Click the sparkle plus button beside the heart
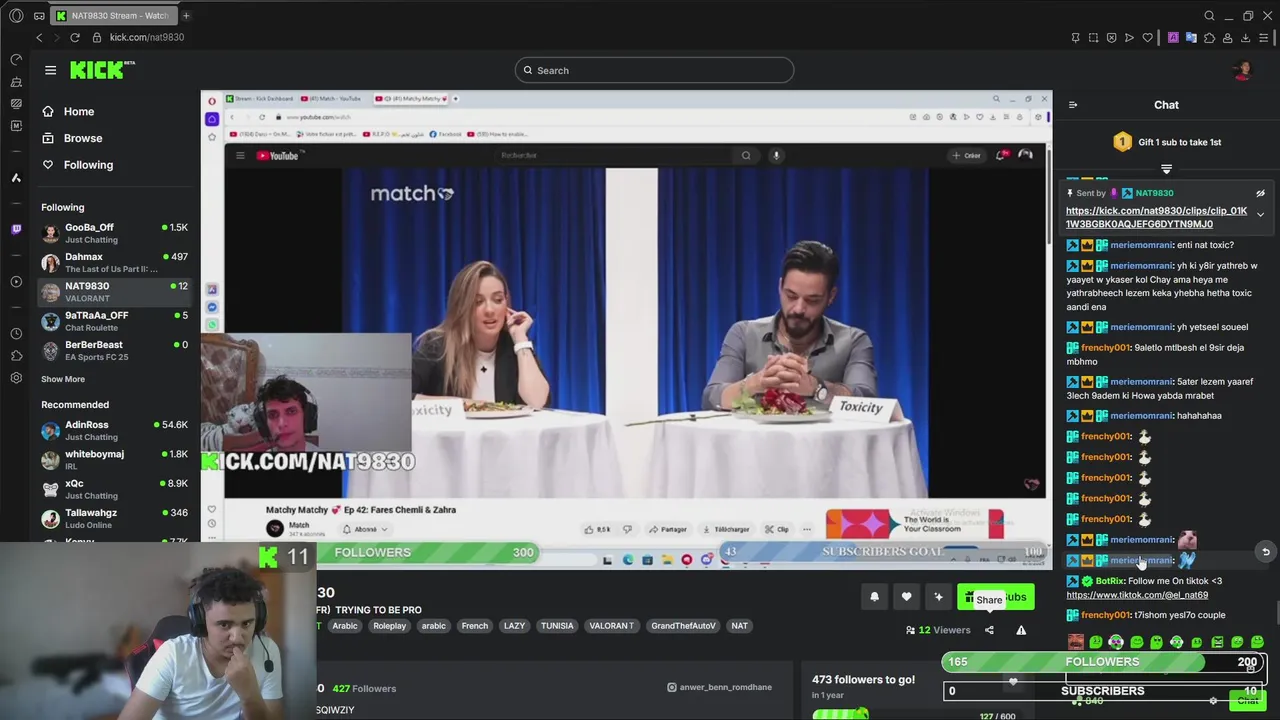1280x720 pixels. coord(938,597)
